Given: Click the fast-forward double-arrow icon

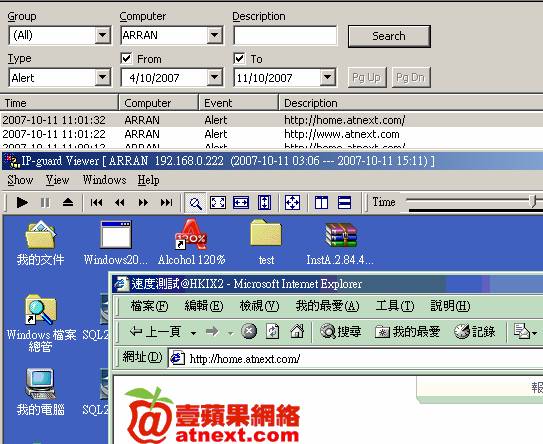Looking at the screenshot, I should [x=143, y=202].
